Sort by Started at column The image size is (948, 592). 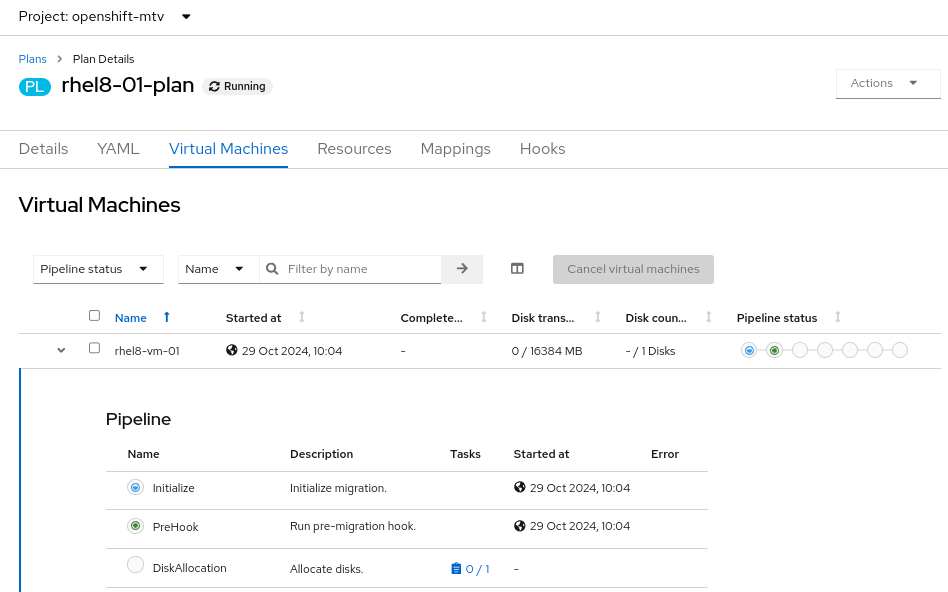pyautogui.click(x=253, y=318)
